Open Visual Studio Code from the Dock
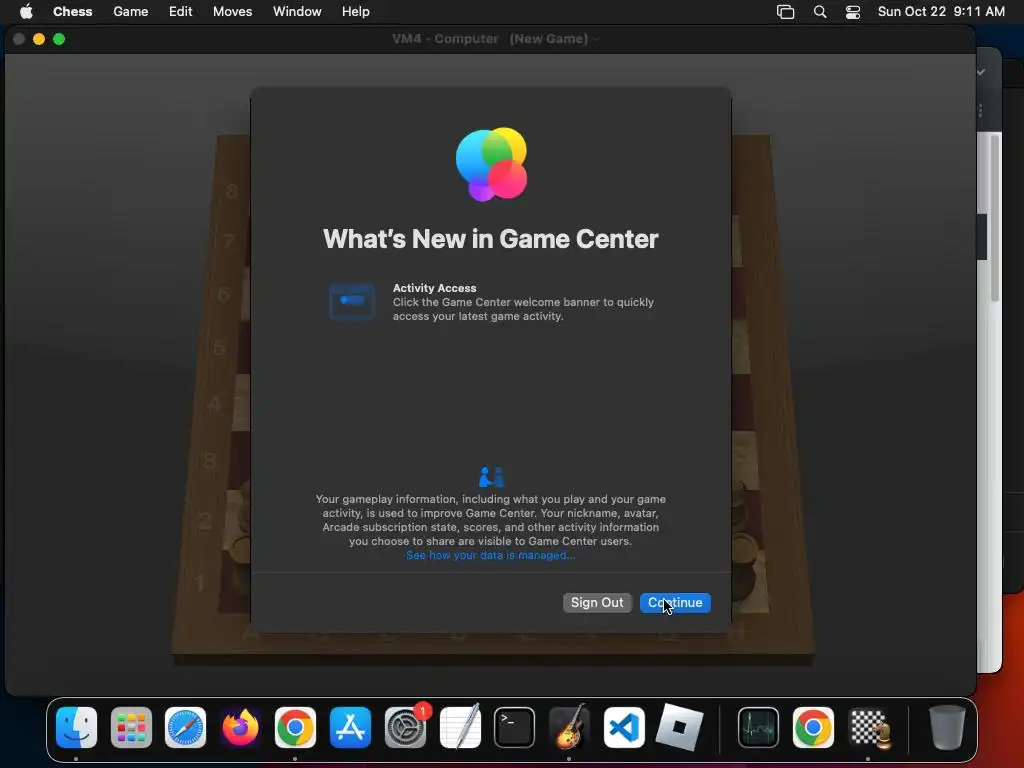 click(624, 727)
